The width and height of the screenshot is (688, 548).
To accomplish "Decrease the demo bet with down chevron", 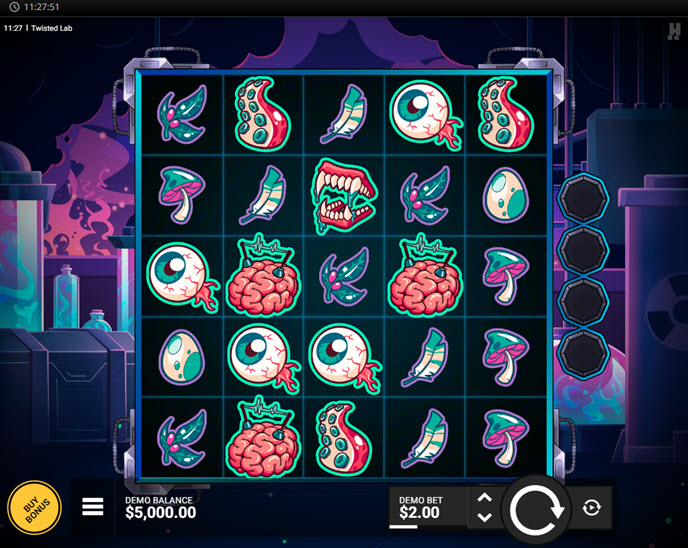I will pos(484,517).
